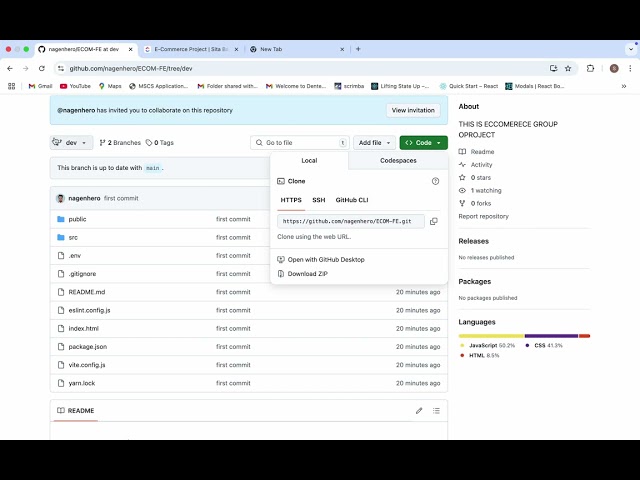View the 0 stars link
The width and height of the screenshot is (640, 480).
click(x=475, y=178)
